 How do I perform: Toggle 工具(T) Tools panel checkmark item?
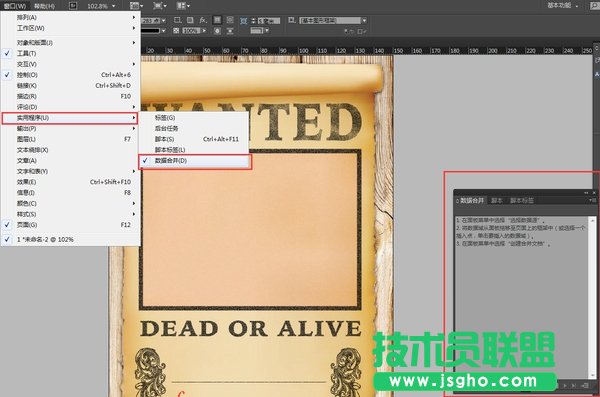(70, 53)
